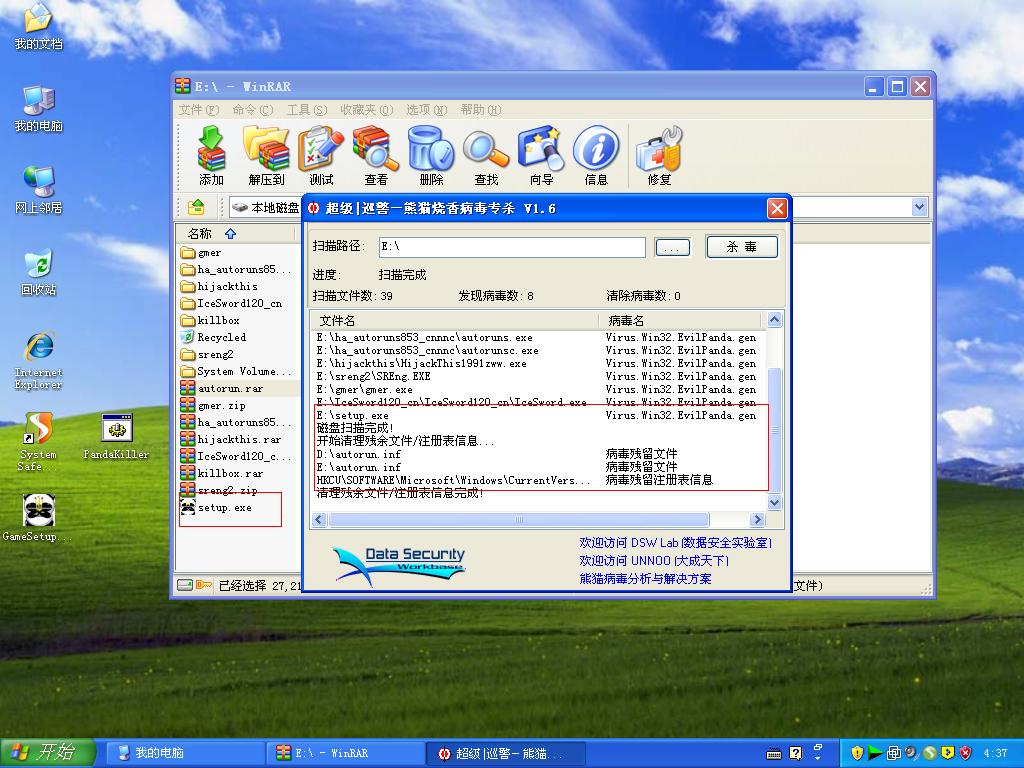Screen dimensions: 1024x768
Task: Sort results by 病毒名 column header
Action: 680,320
